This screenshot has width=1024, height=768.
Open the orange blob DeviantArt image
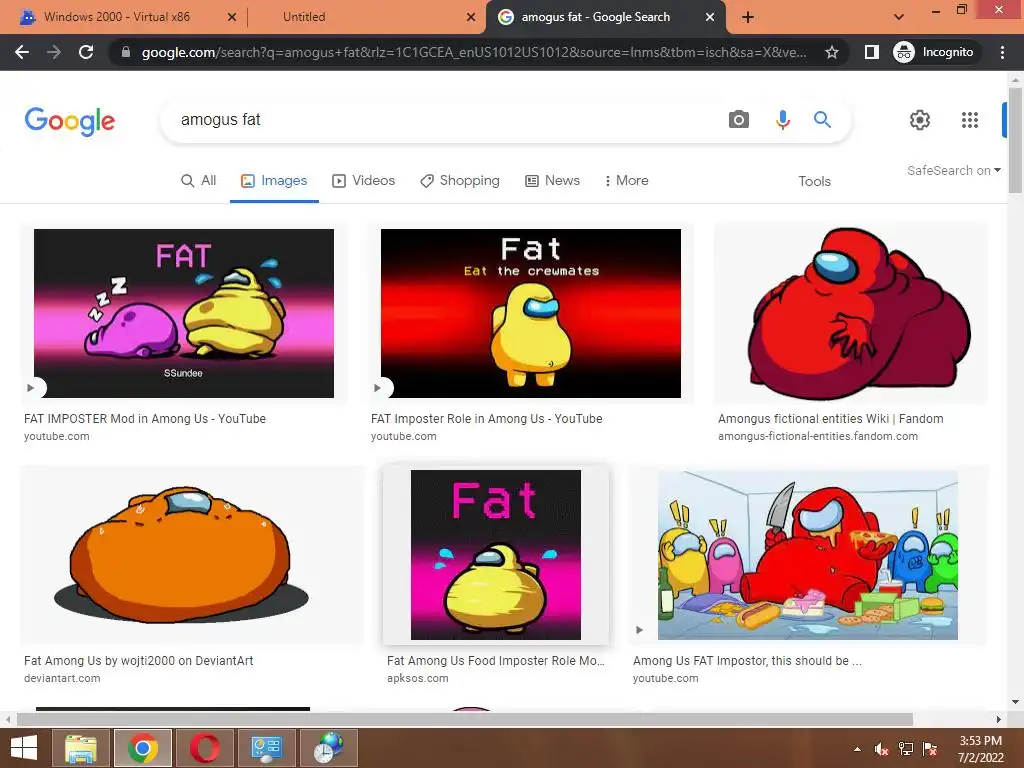[x=191, y=555]
